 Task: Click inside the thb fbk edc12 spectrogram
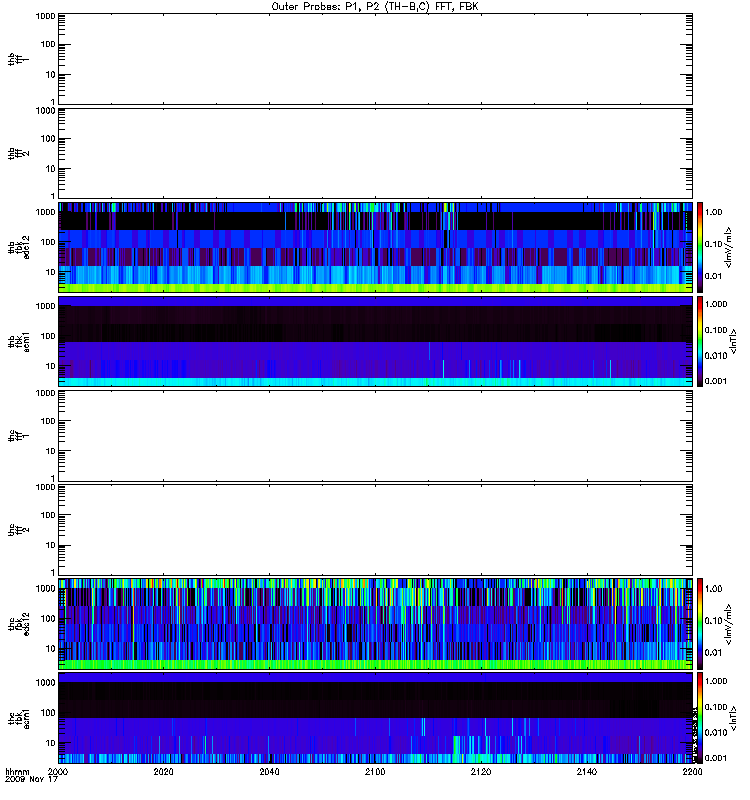pyautogui.click(x=375, y=247)
